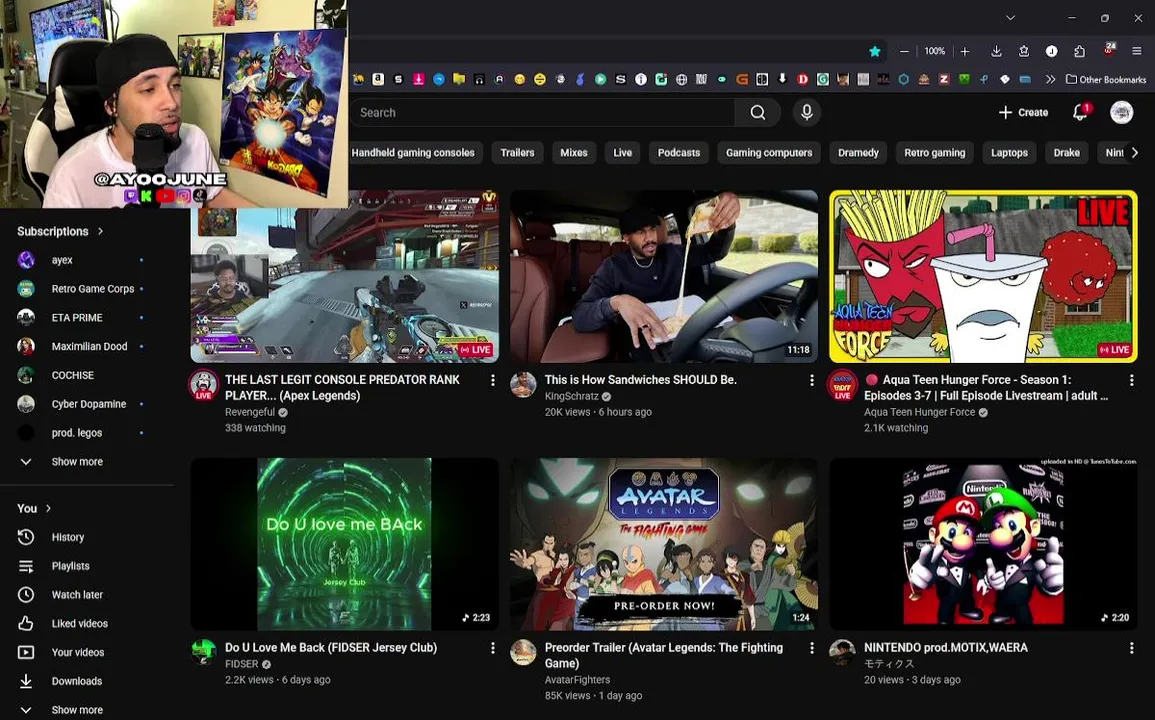Expand the Subscriptions section
This screenshot has width=1155, height=720.
point(60,231)
